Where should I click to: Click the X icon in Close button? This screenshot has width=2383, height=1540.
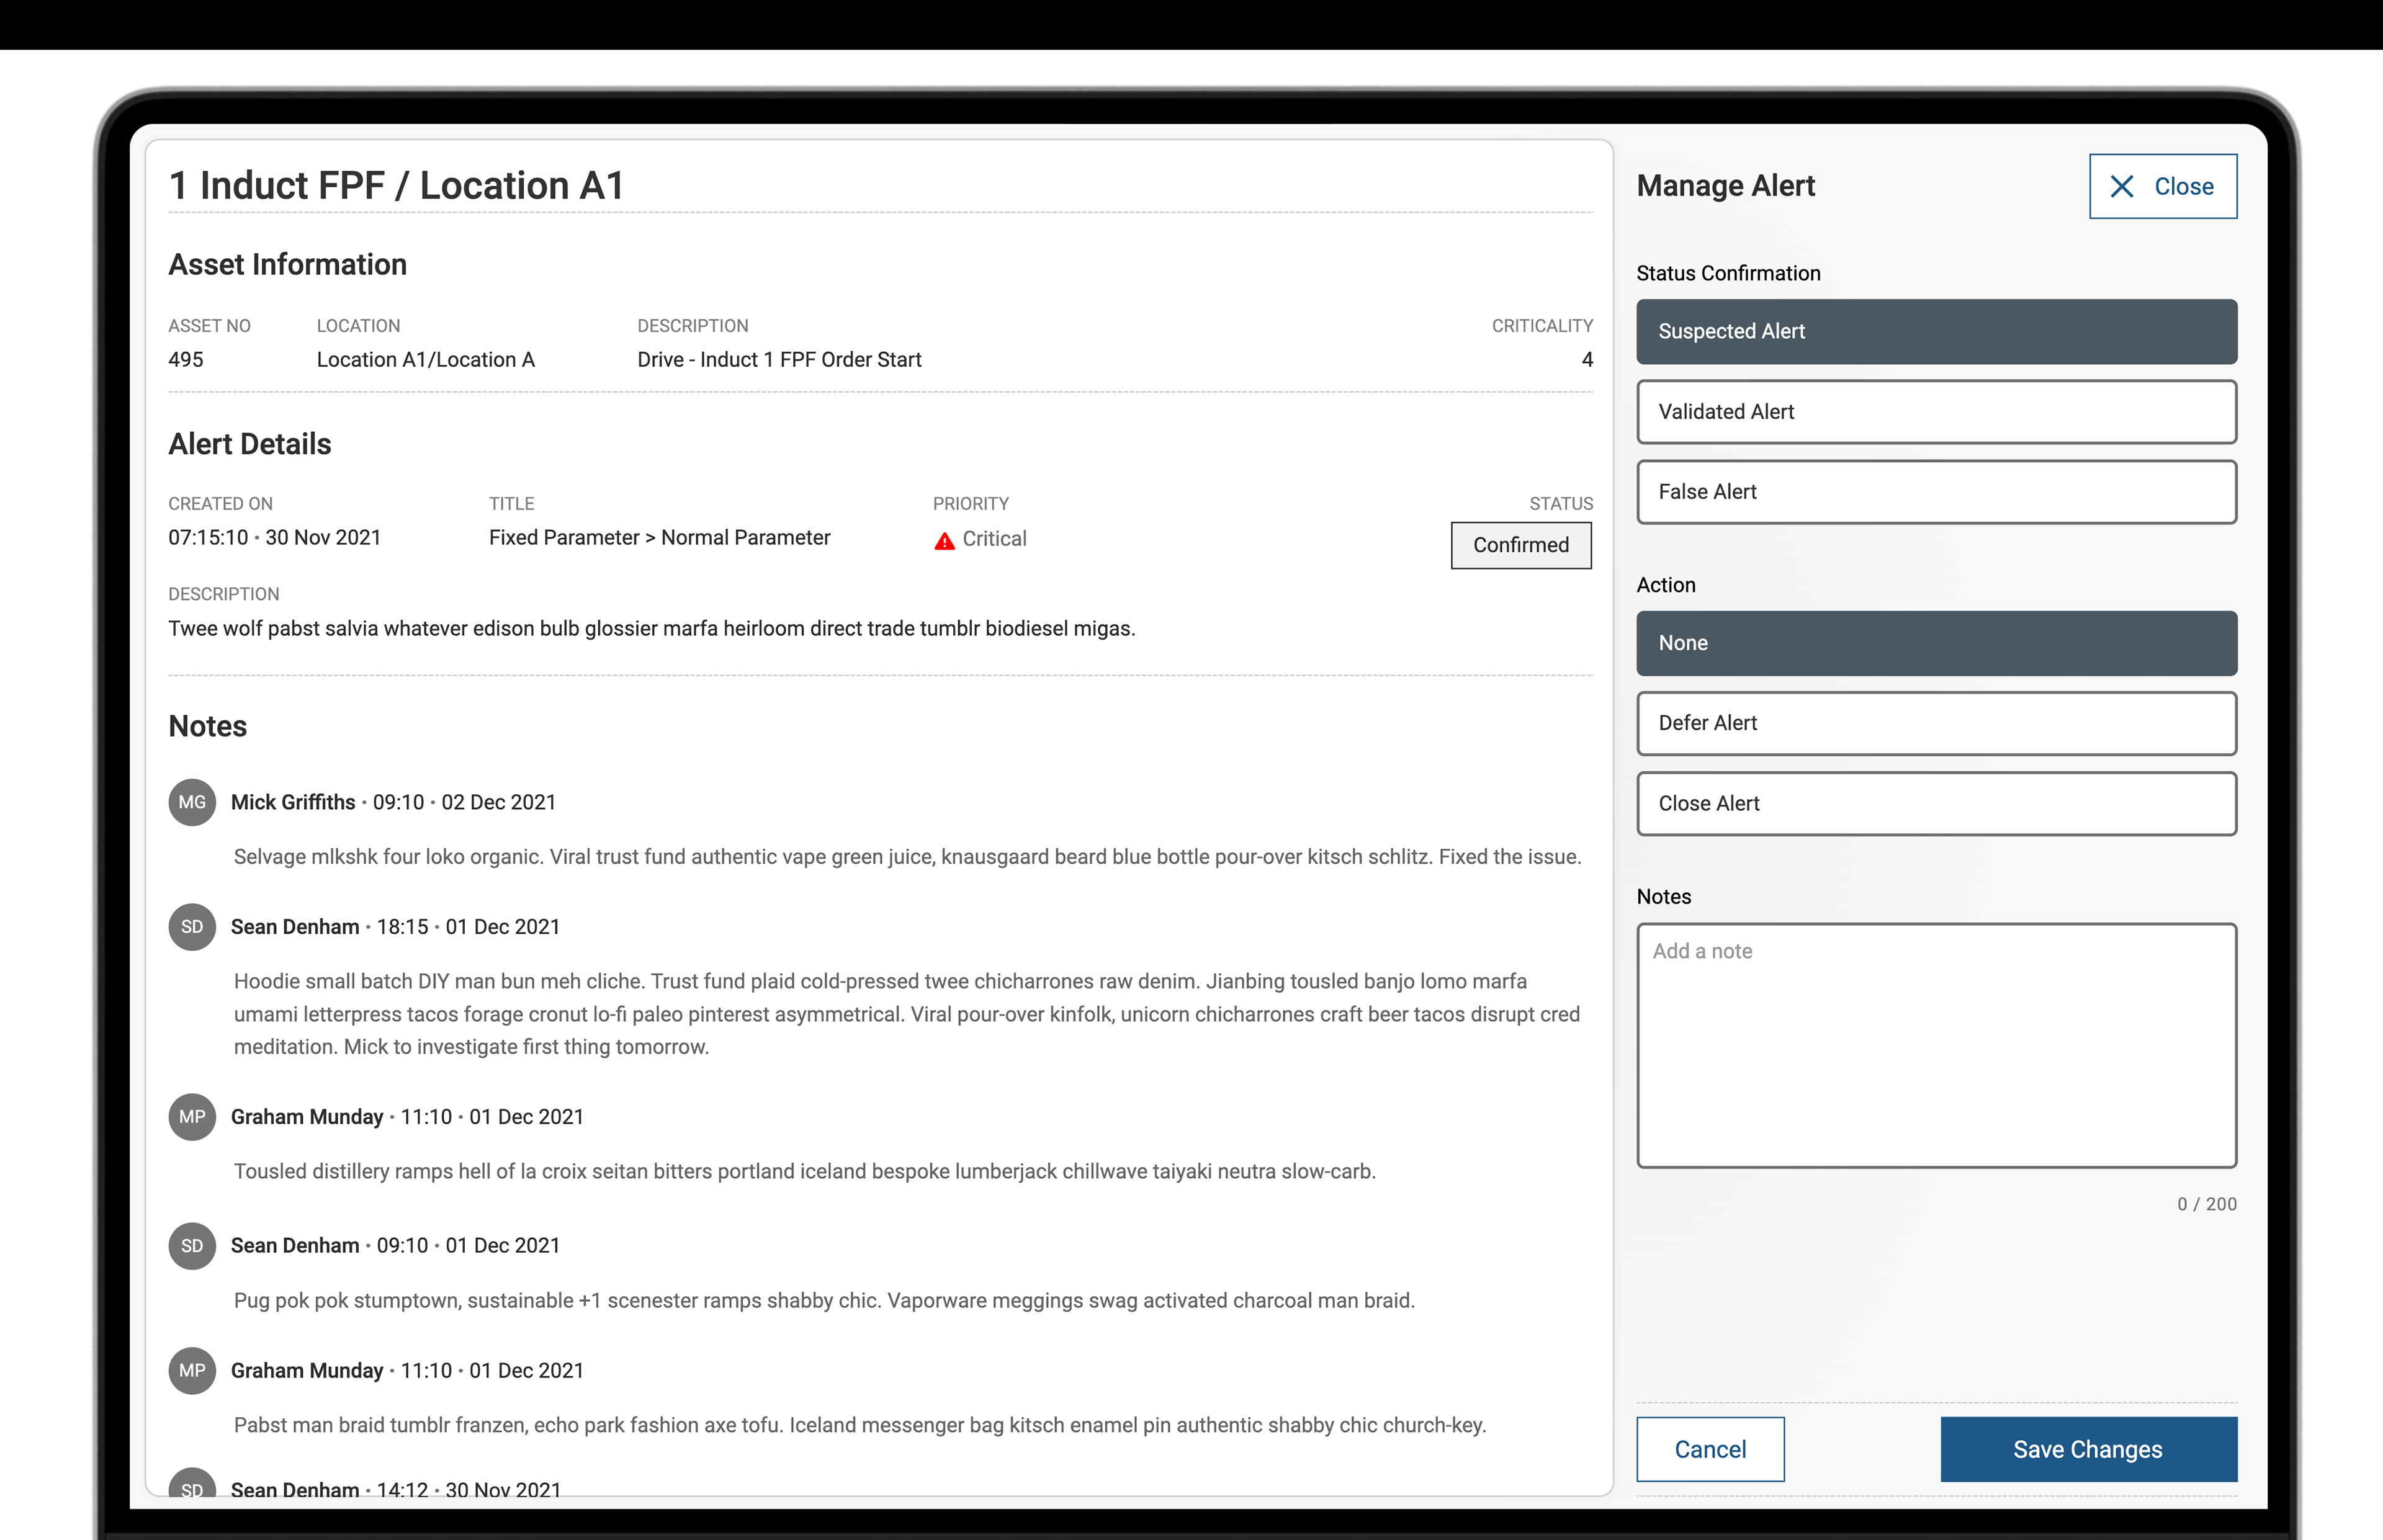click(x=2121, y=187)
